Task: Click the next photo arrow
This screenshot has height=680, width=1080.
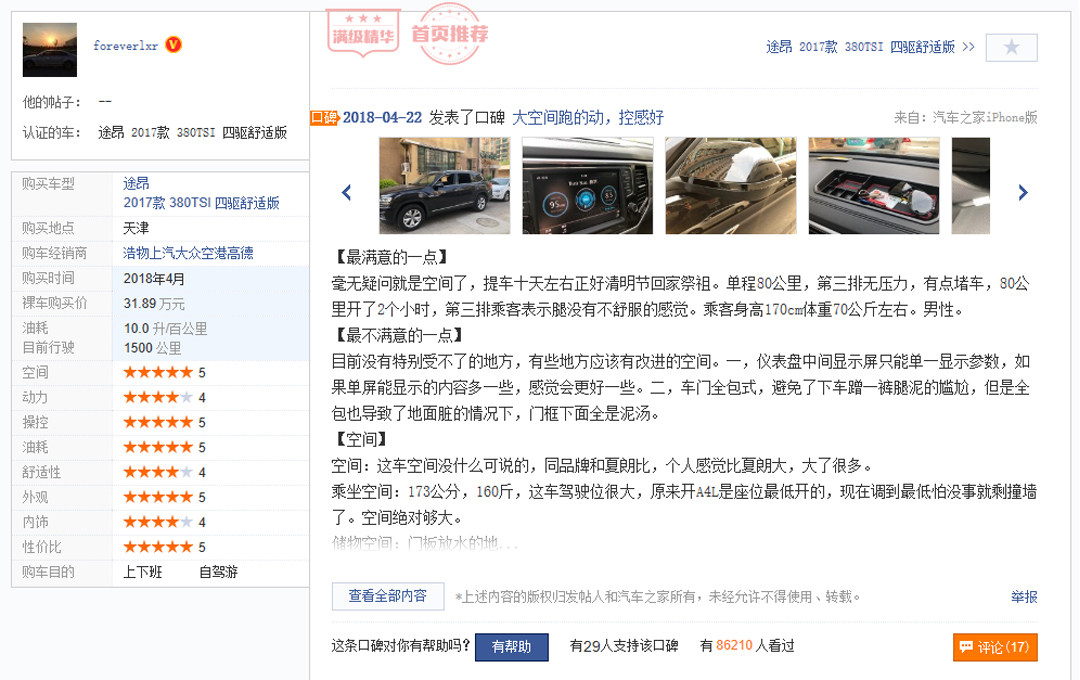Action: [1022, 192]
